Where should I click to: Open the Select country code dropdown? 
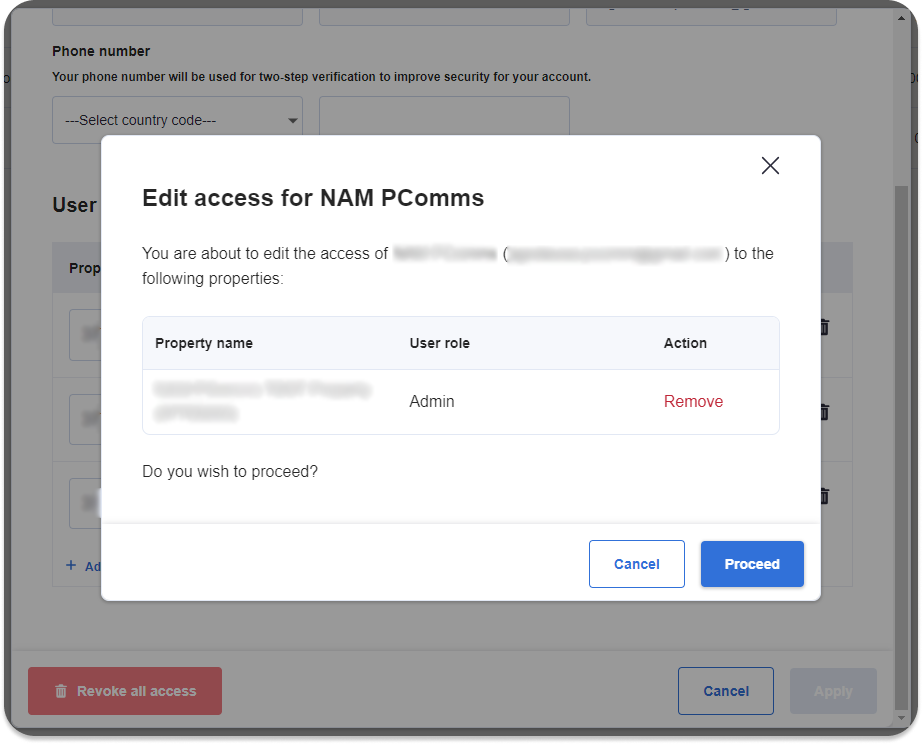pos(177,120)
